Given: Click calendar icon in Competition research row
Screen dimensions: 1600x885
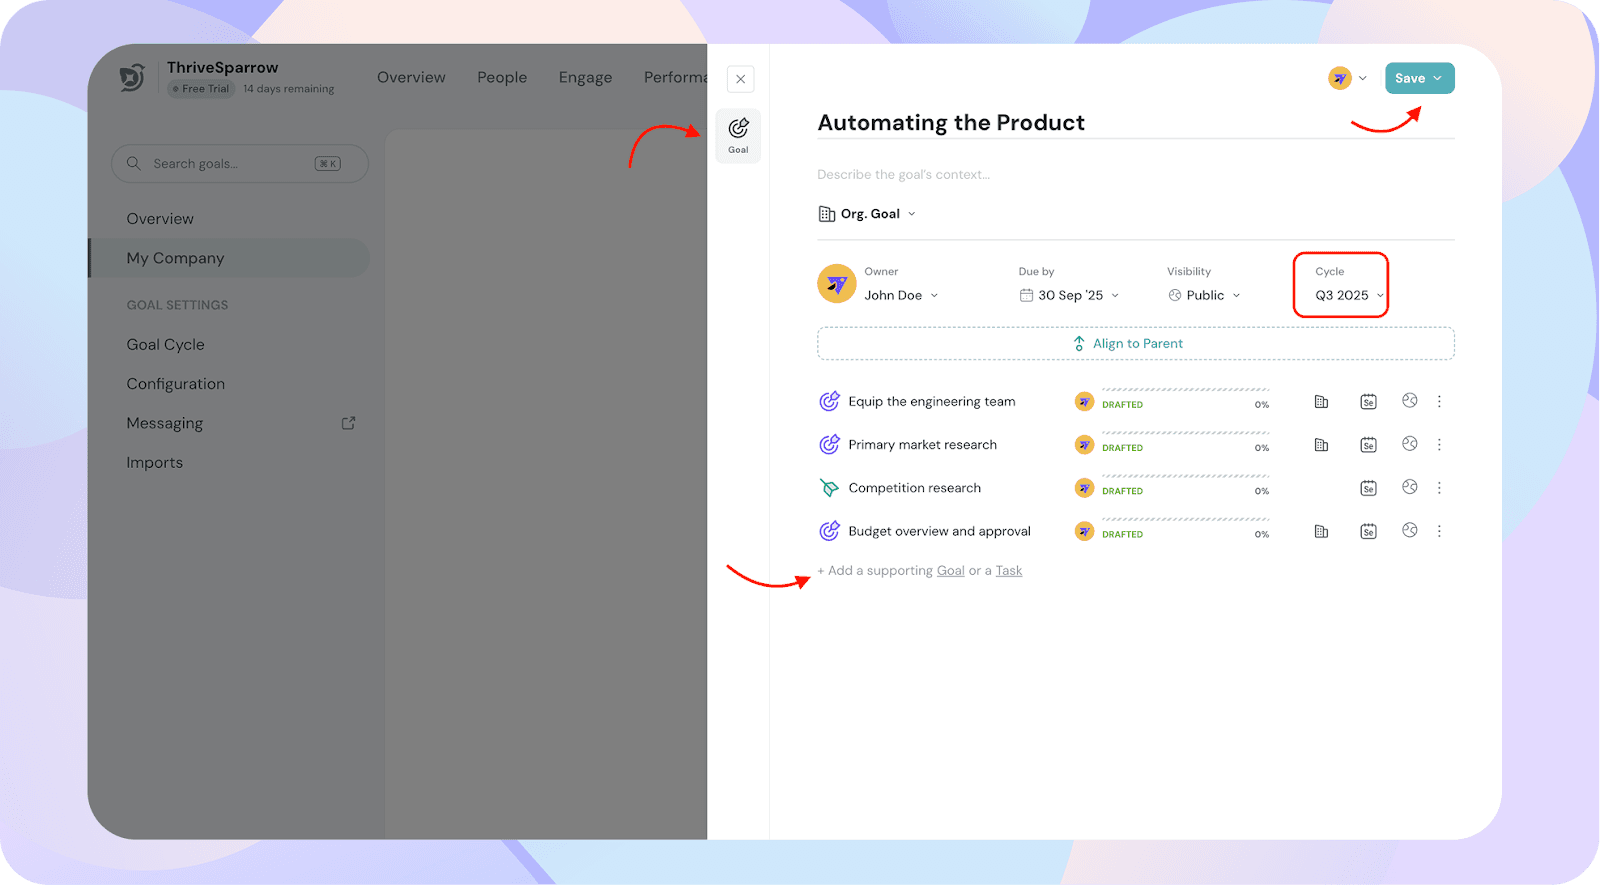Looking at the screenshot, I should point(1368,488).
